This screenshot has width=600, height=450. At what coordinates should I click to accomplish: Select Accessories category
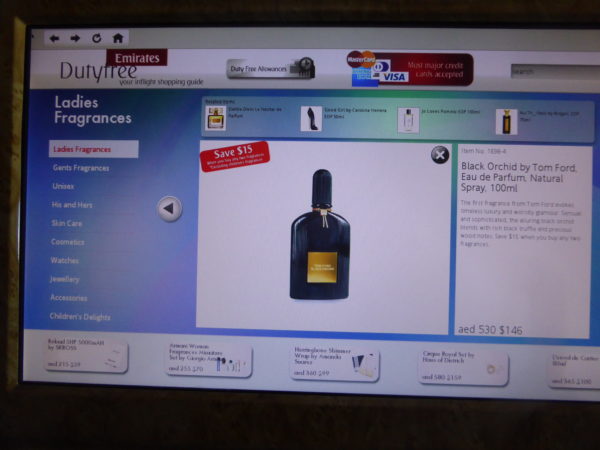click(x=68, y=298)
